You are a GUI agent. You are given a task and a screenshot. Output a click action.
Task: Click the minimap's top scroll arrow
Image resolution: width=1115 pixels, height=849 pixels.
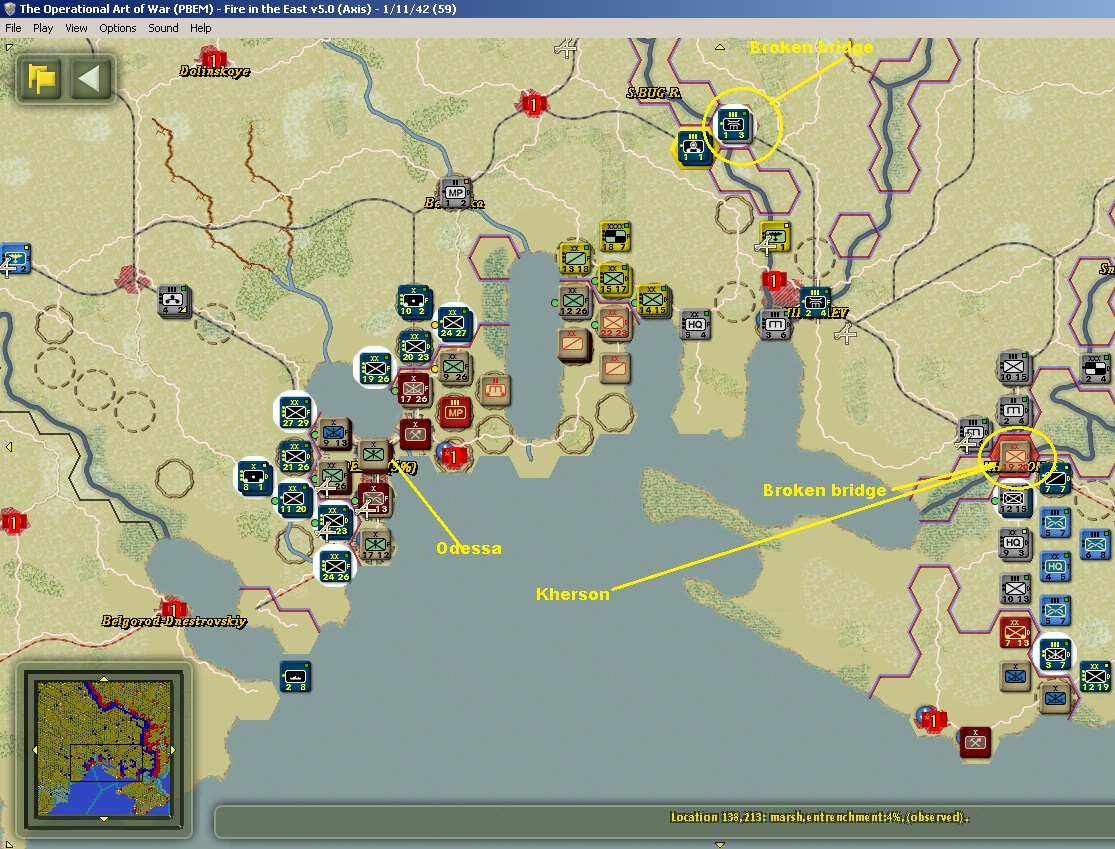tap(104, 679)
